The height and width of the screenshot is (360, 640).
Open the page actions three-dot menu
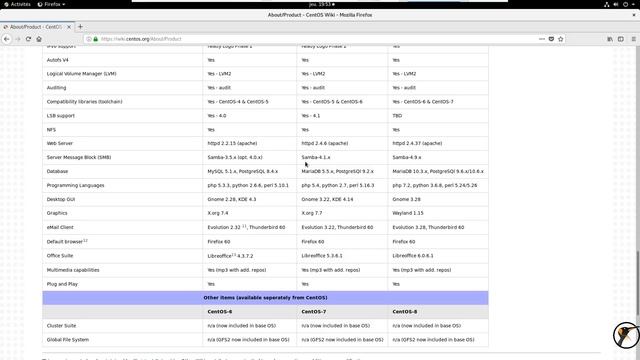click(x=542, y=39)
